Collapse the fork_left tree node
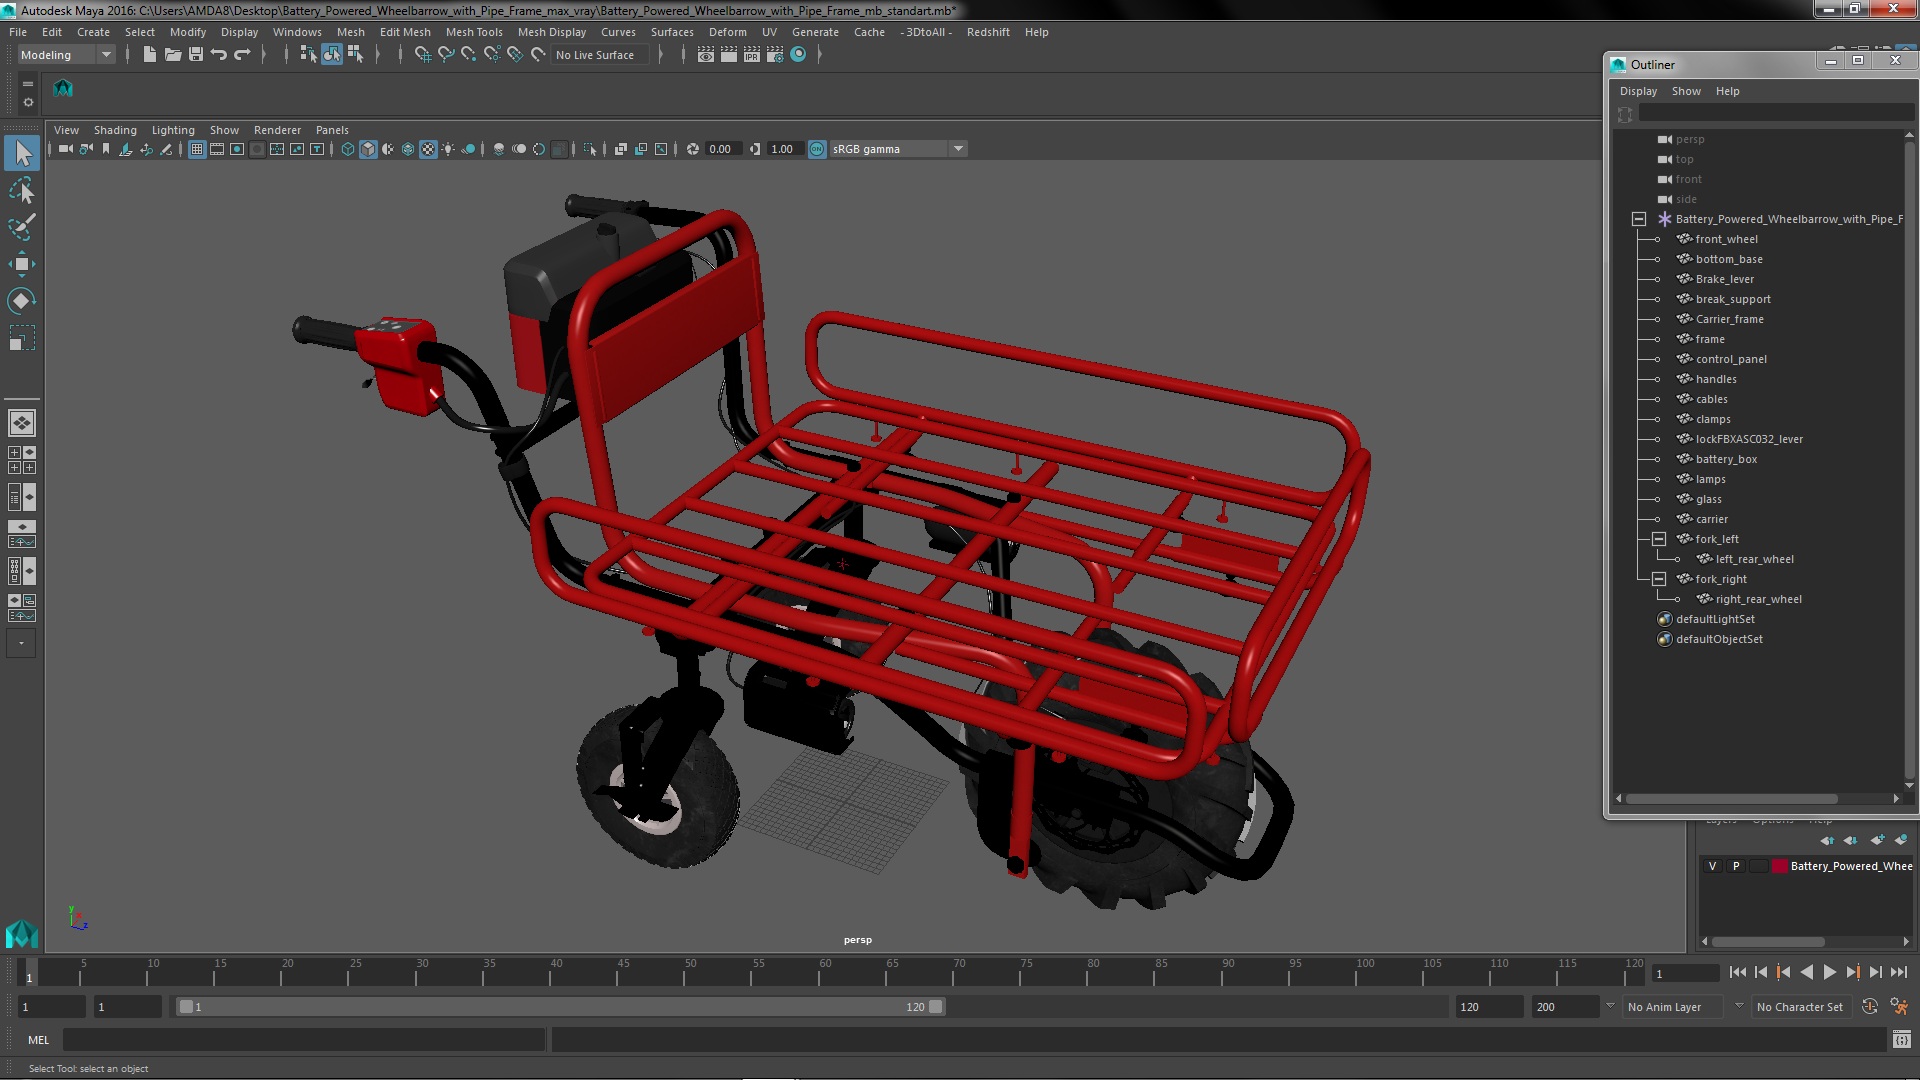Image resolution: width=1920 pixels, height=1080 pixels. point(1659,539)
